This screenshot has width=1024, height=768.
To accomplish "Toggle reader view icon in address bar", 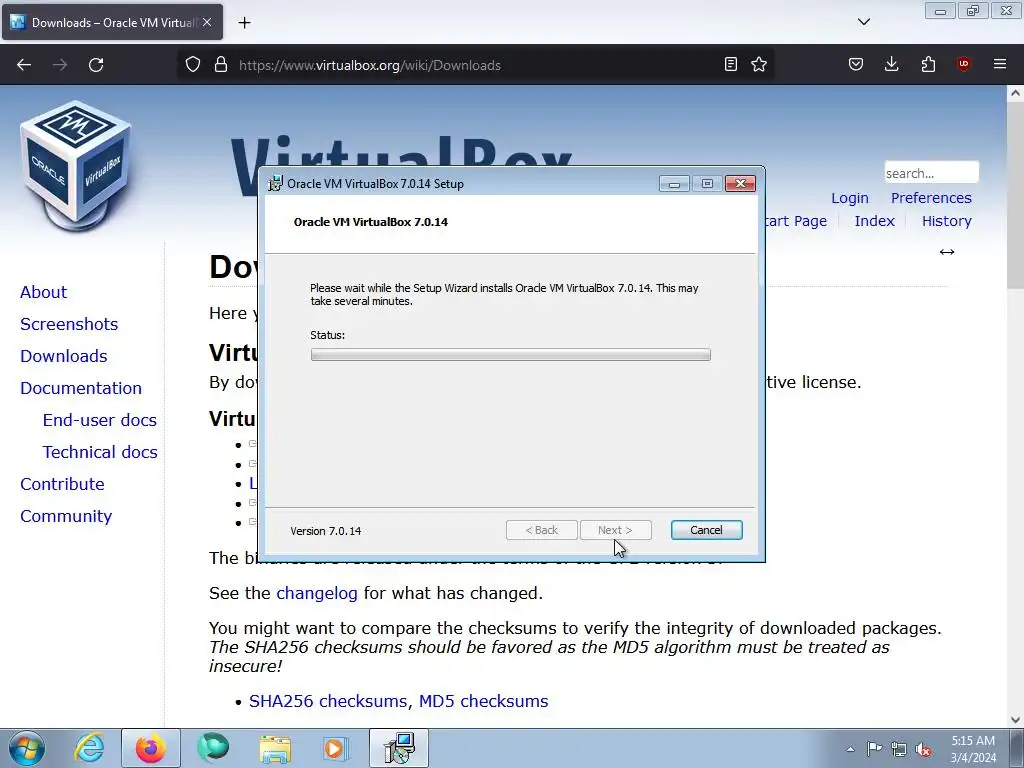I will [x=731, y=64].
